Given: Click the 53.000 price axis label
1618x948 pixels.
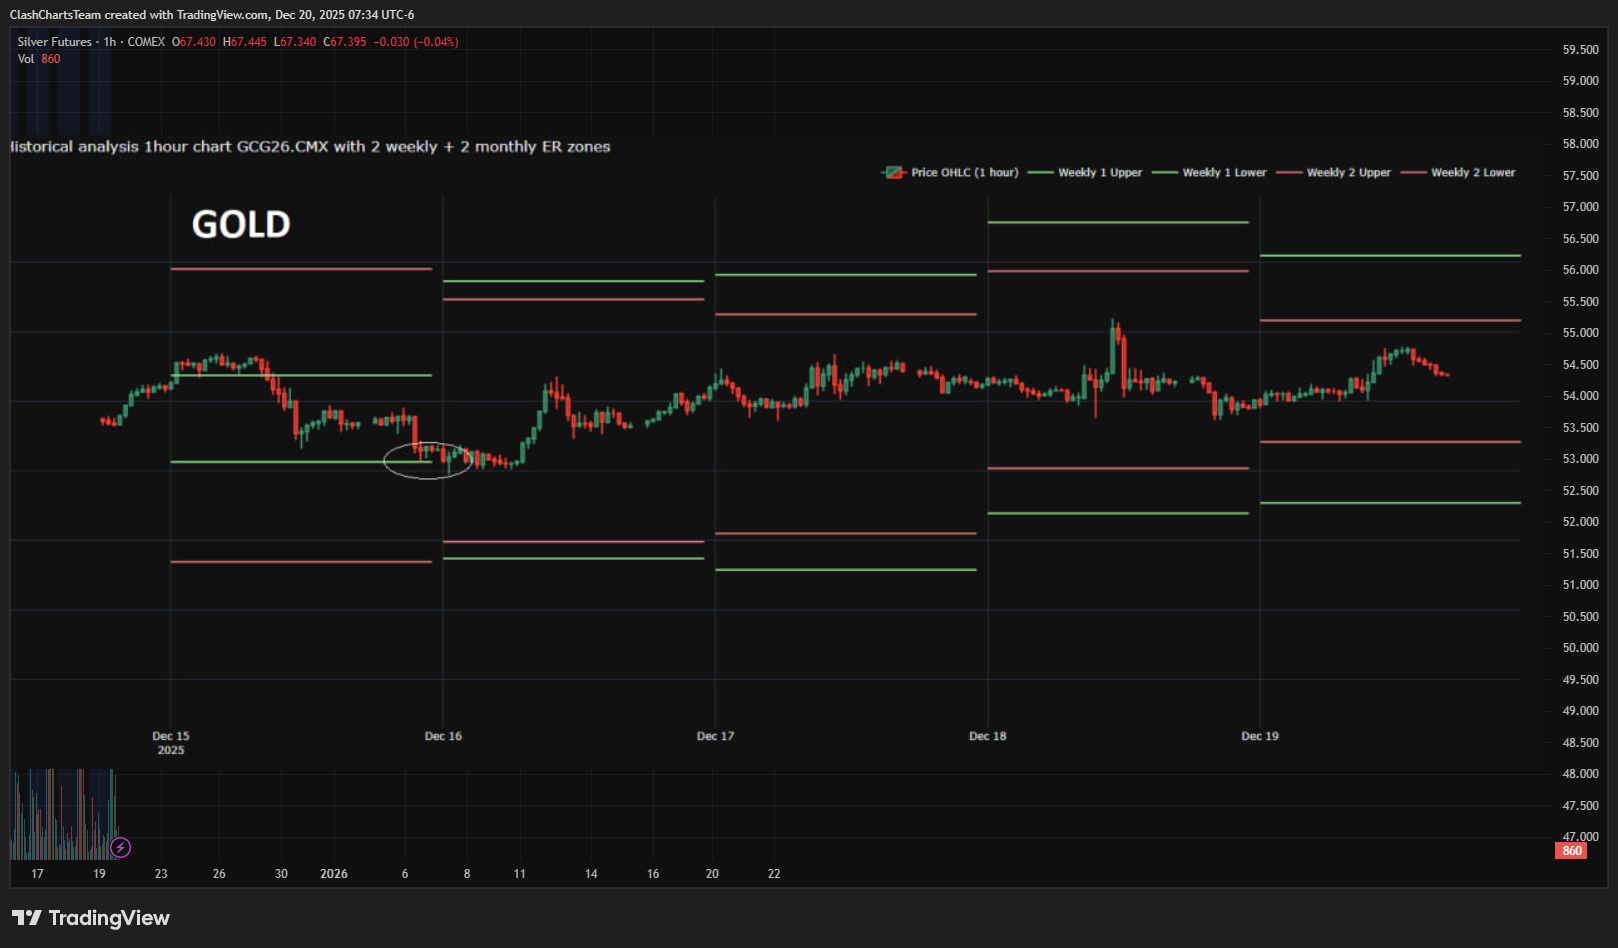Looking at the screenshot, I should tap(1581, 459).
